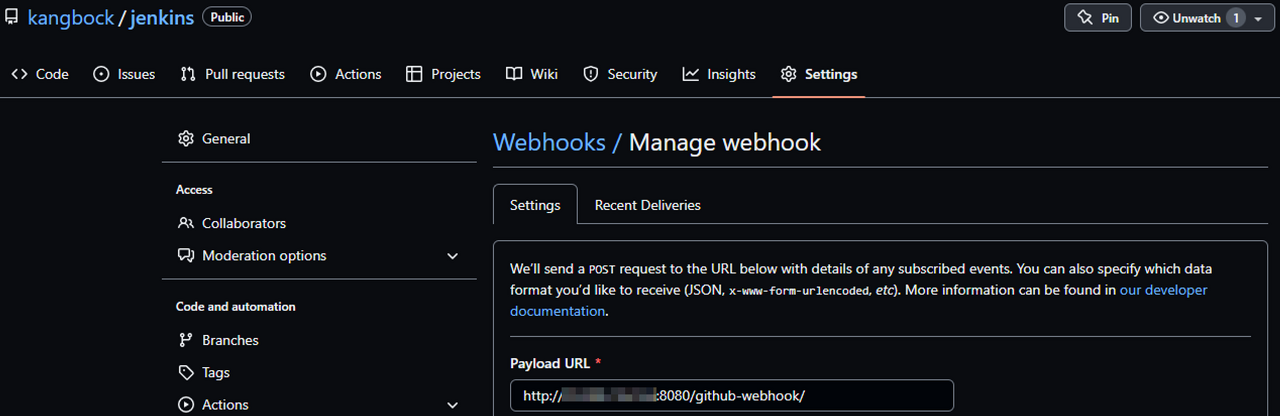The height and width of the screenshot is (416, 1280).
Task: Click the Projects table icon
Action: click(414, 74)
